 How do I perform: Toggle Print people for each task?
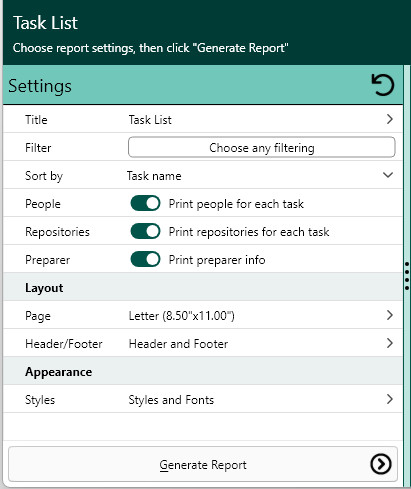pos(145,203)
